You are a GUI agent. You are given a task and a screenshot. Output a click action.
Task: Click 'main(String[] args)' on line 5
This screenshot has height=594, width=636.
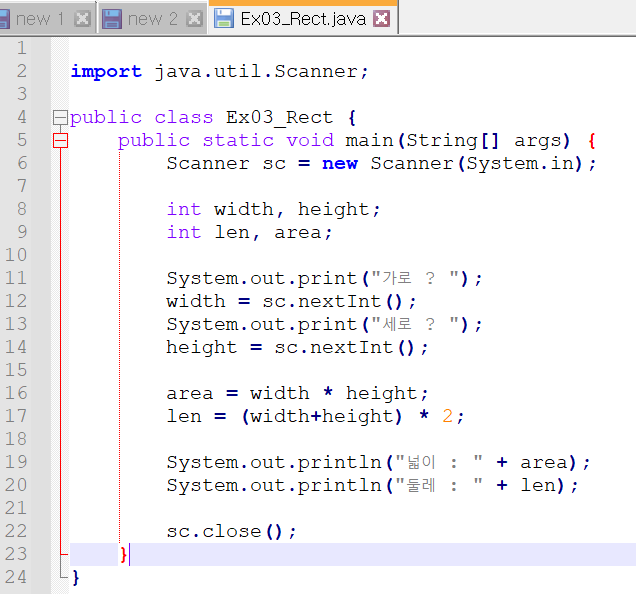pos(458,141)
